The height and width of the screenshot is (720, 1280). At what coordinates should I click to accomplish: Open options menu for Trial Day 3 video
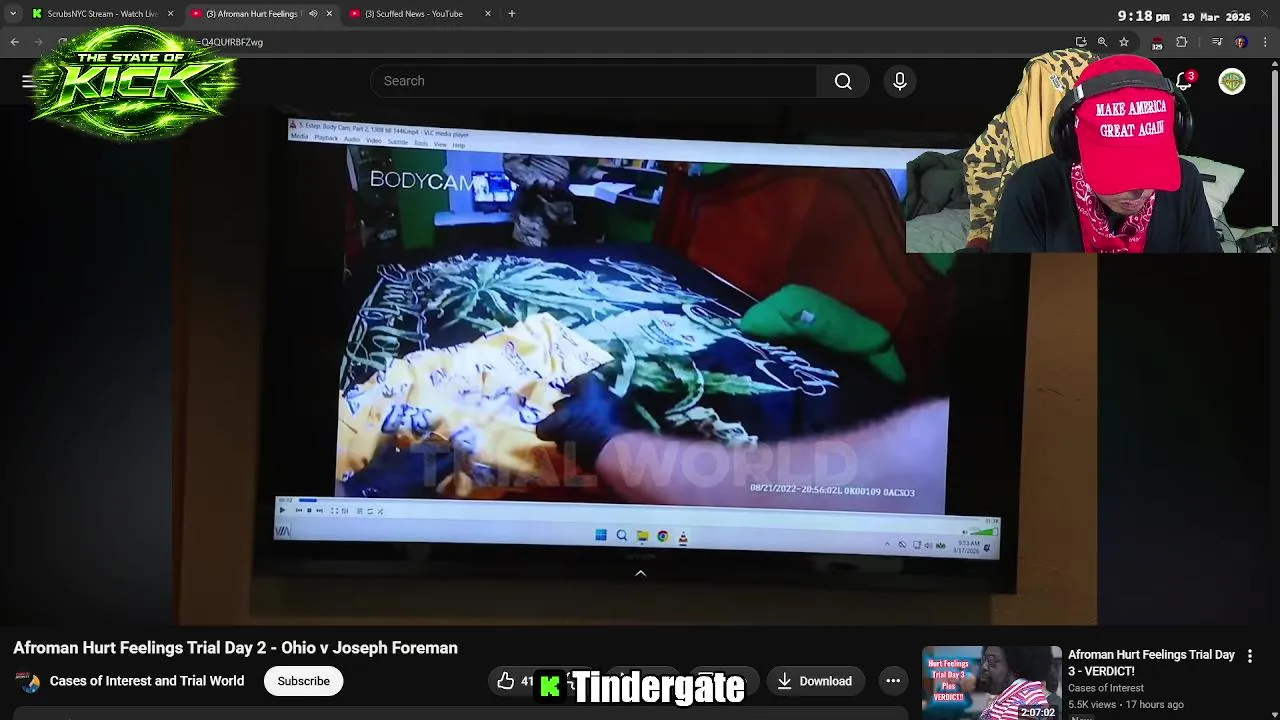pyautogui.click(x=1250, y=656)
